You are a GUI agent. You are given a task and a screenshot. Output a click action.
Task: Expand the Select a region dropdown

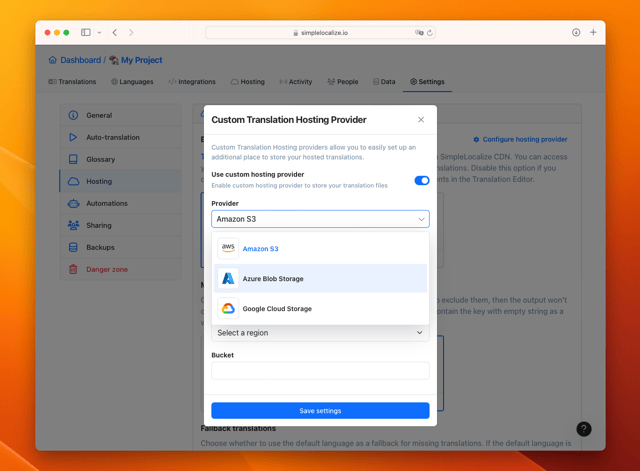[x=320, y=333]
